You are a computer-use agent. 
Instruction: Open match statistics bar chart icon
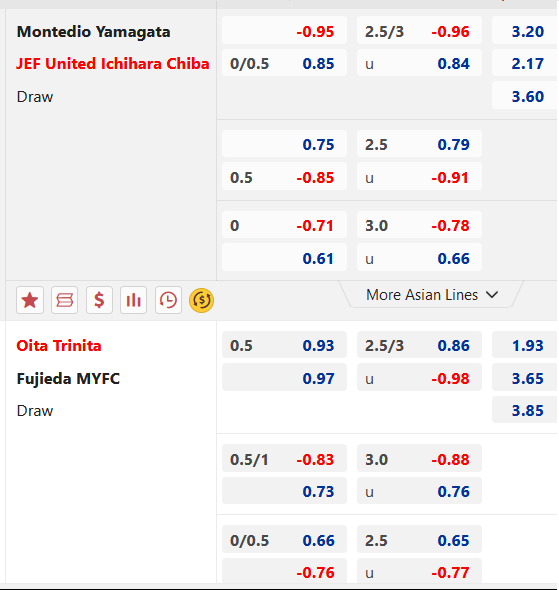134,300
